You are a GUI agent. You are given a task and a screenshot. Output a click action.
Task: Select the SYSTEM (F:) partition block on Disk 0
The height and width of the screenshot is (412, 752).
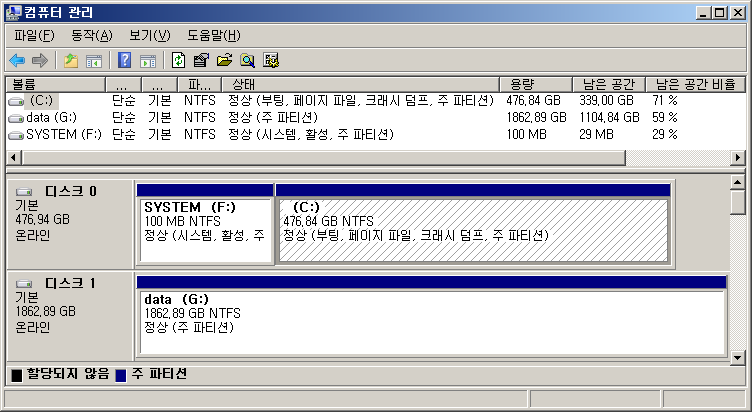pyautogui.click(x=205, y=224)
